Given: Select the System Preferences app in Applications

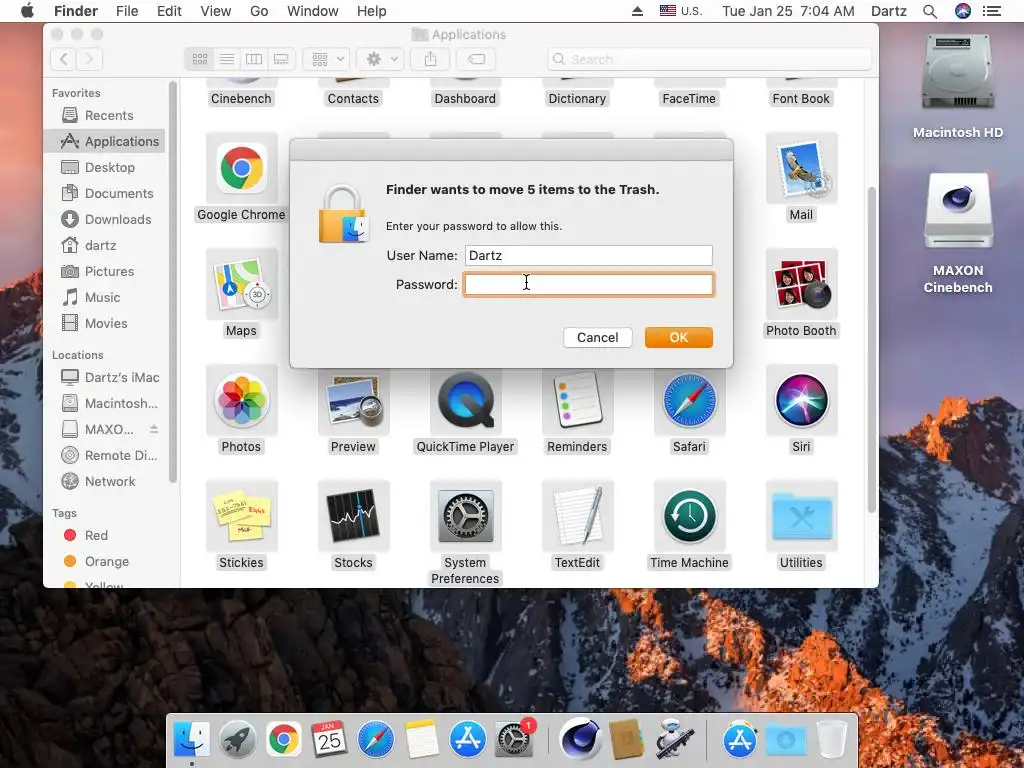Looking at the screenshot, I should point(466,516).
